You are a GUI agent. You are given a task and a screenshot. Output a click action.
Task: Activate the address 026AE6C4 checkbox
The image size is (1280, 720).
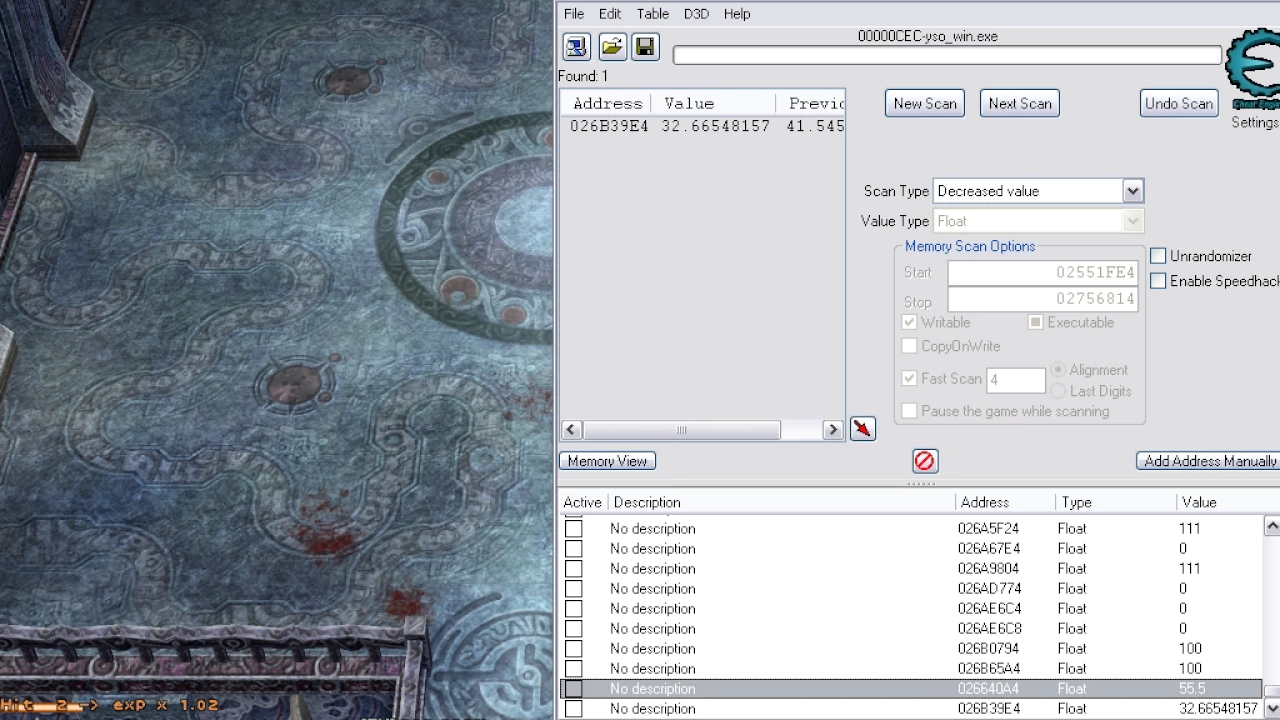click(x=573, y=608)
